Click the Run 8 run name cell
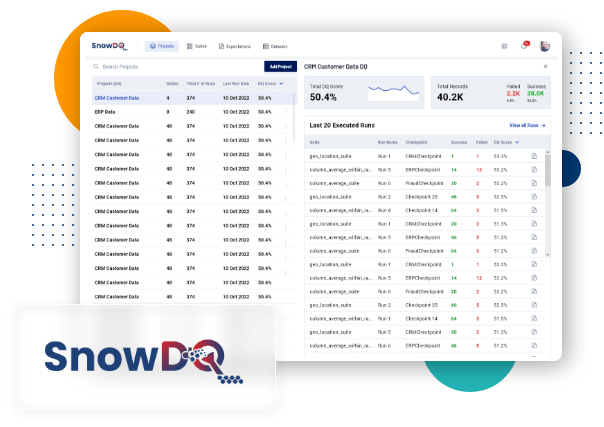Screen dimensions: 604x427 (x=384, y=210)
